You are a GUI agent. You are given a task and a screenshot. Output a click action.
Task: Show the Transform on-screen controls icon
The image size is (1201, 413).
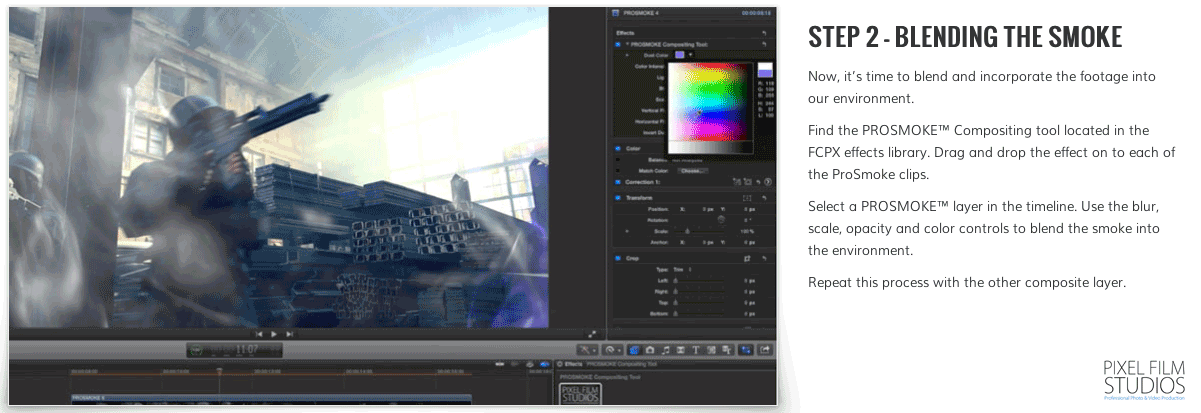click(747, 197)
